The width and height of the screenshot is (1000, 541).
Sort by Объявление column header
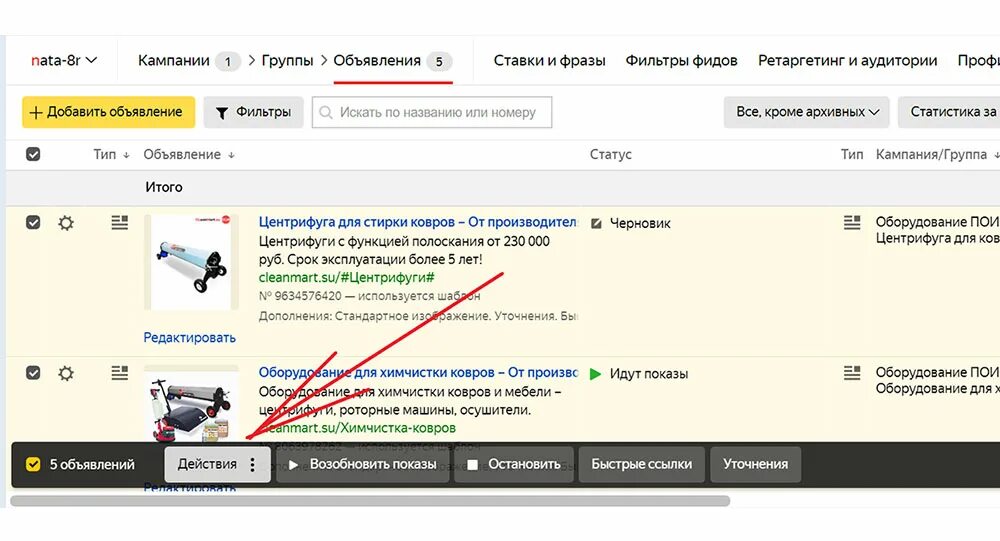[189, 154]
